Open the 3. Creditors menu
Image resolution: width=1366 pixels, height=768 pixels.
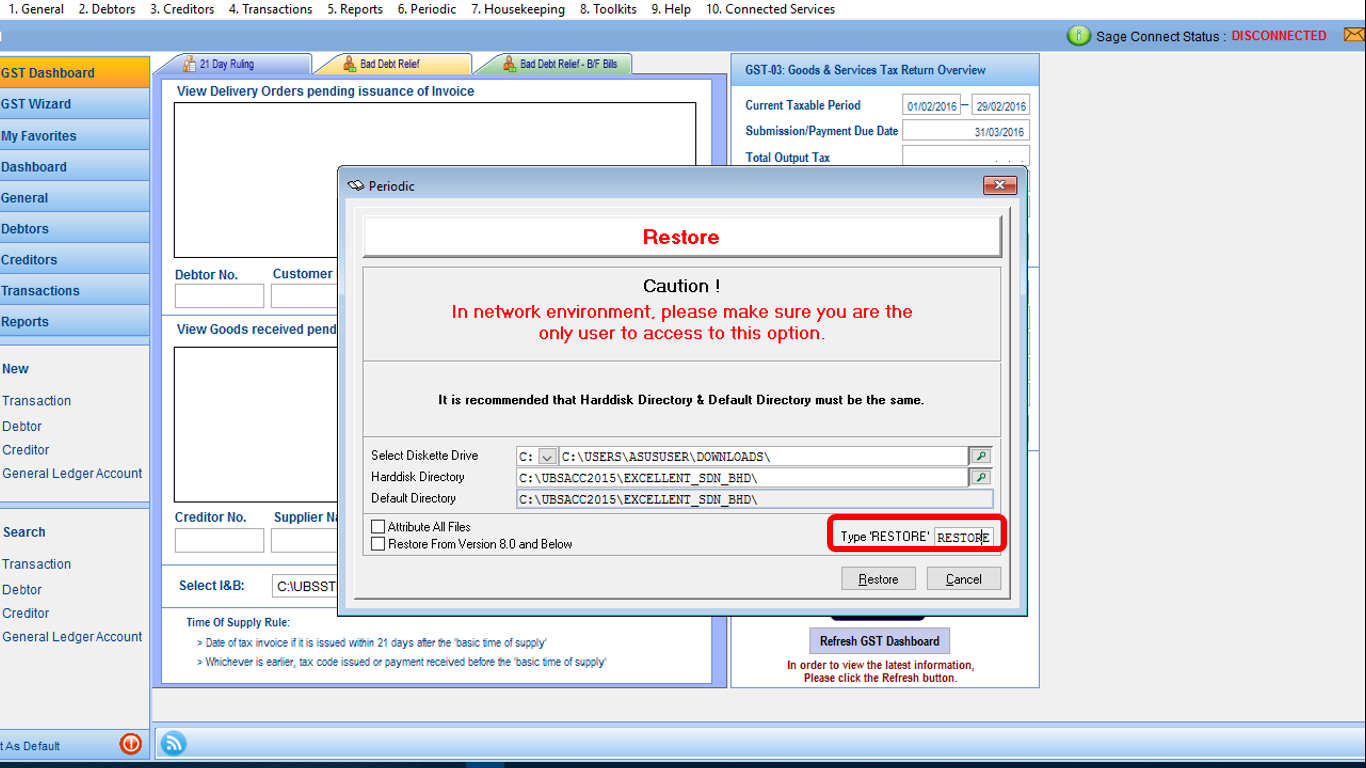182,9
